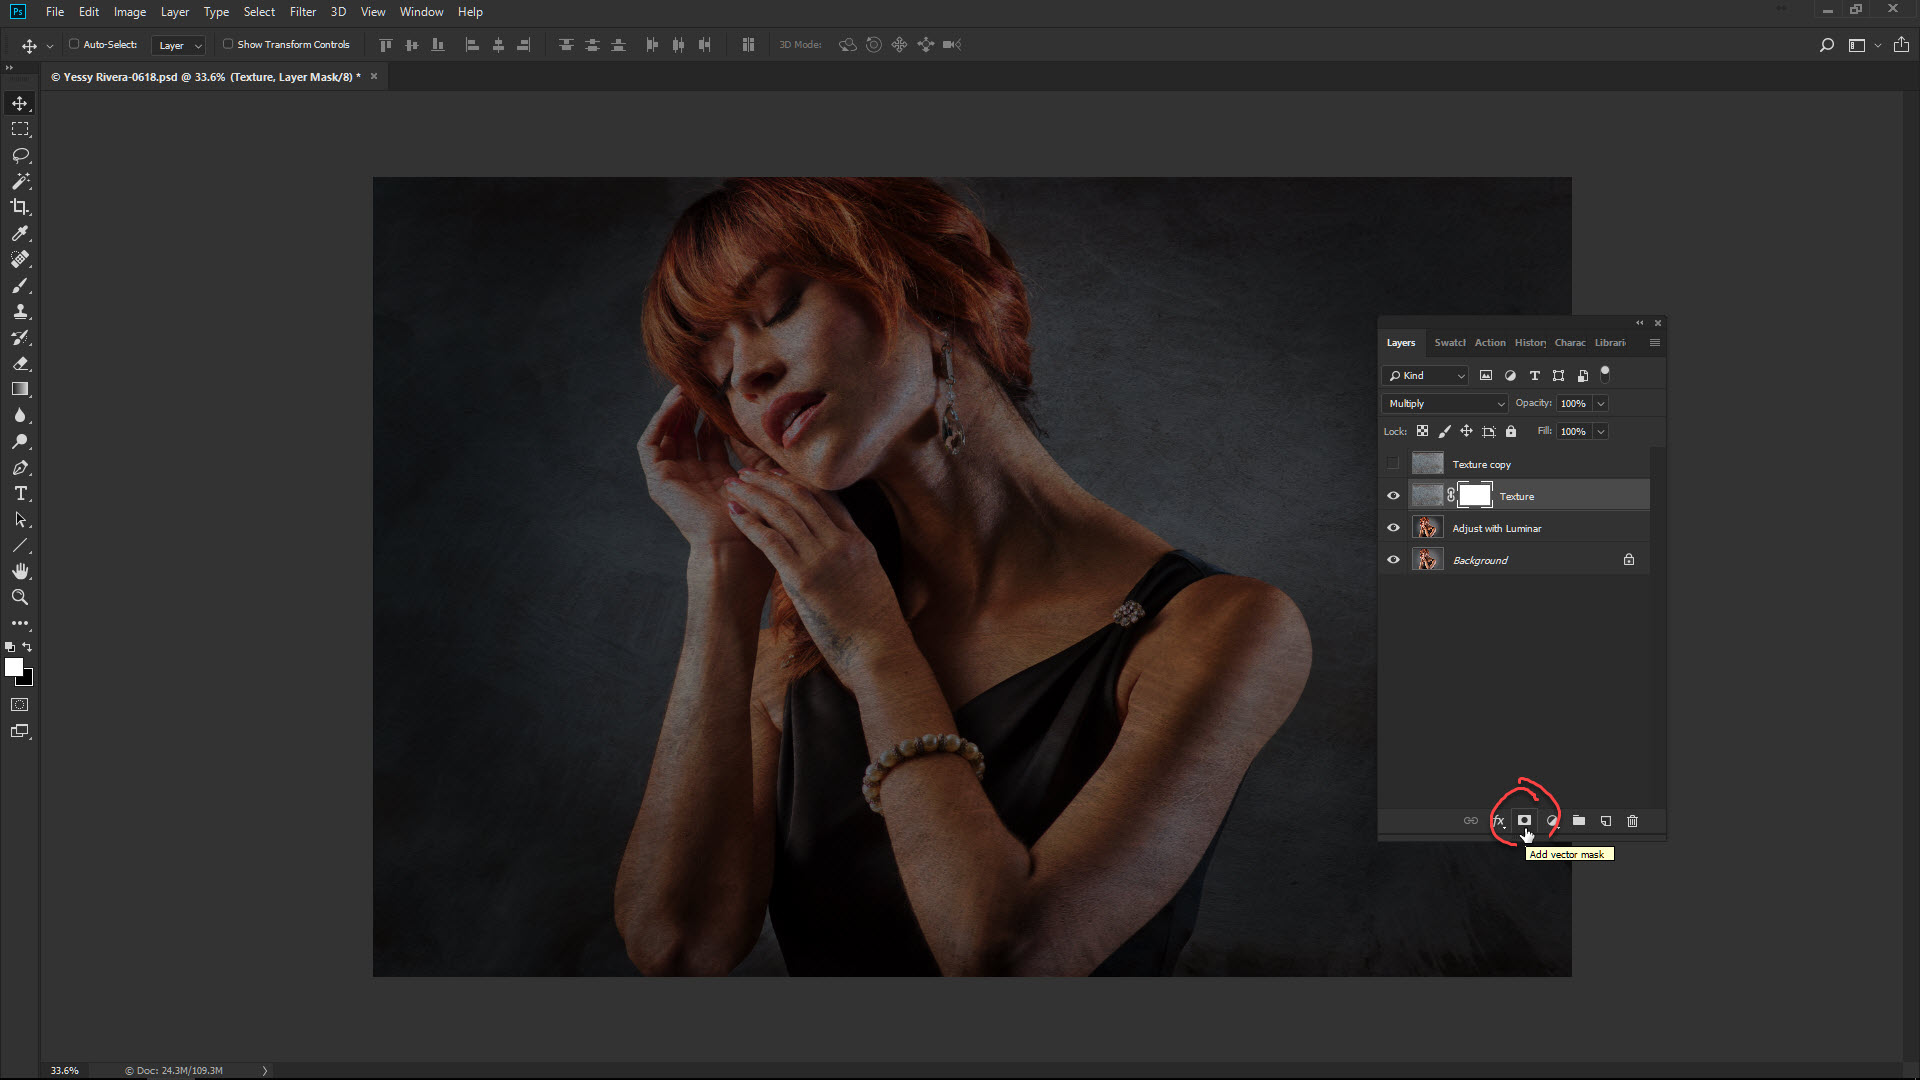Open the Kind filter dropdown

click(1426, 376)
